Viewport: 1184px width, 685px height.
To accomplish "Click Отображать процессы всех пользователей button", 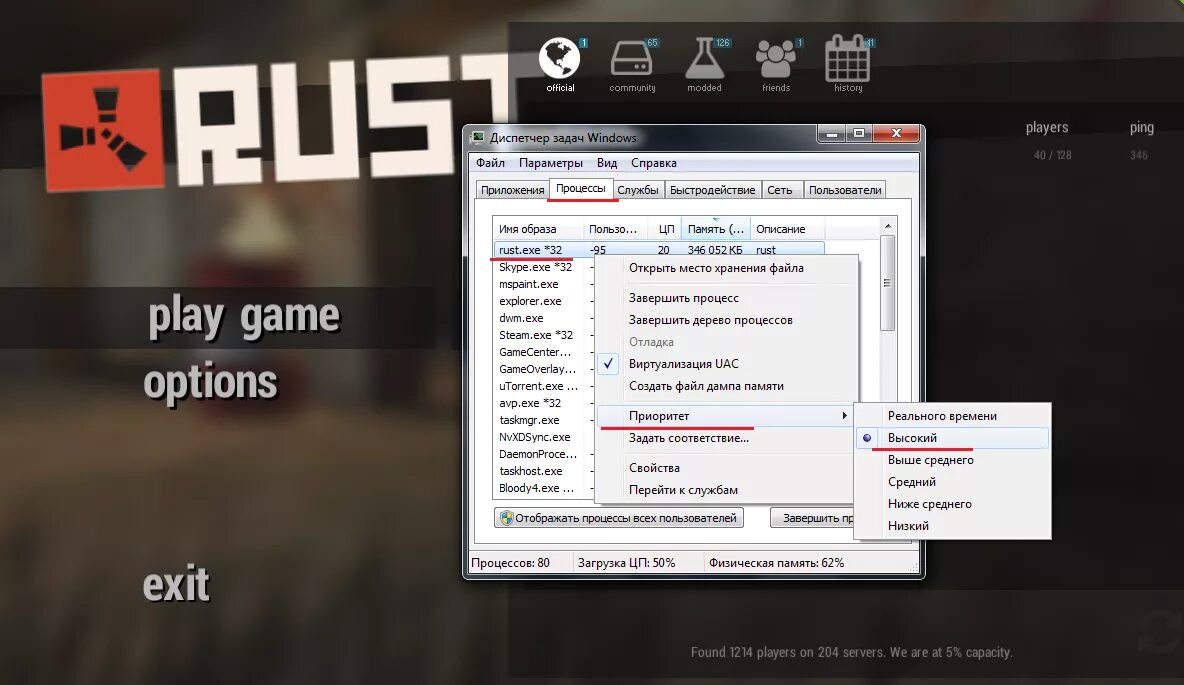I will [x=618, y=518].
